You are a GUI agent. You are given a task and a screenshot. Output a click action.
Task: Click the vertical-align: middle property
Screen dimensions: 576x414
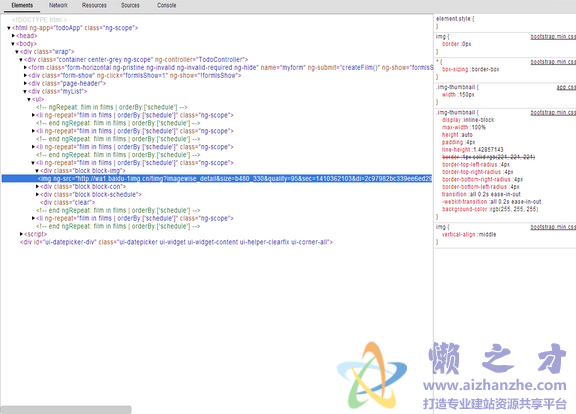(x=469, y=234)
